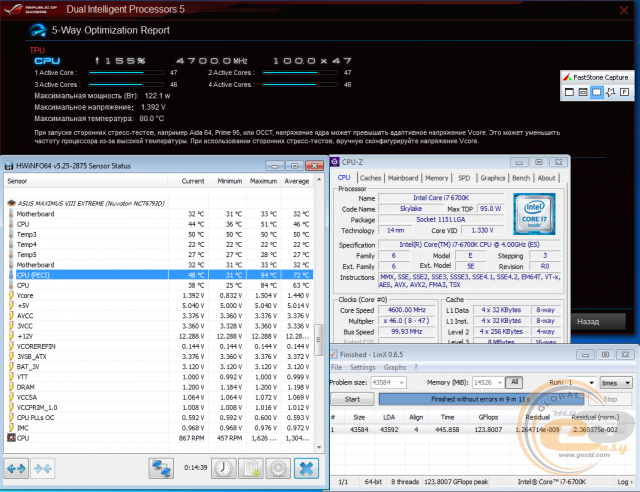
Task: Click the All memory button in LinX
Action: [x=514, y=382]
